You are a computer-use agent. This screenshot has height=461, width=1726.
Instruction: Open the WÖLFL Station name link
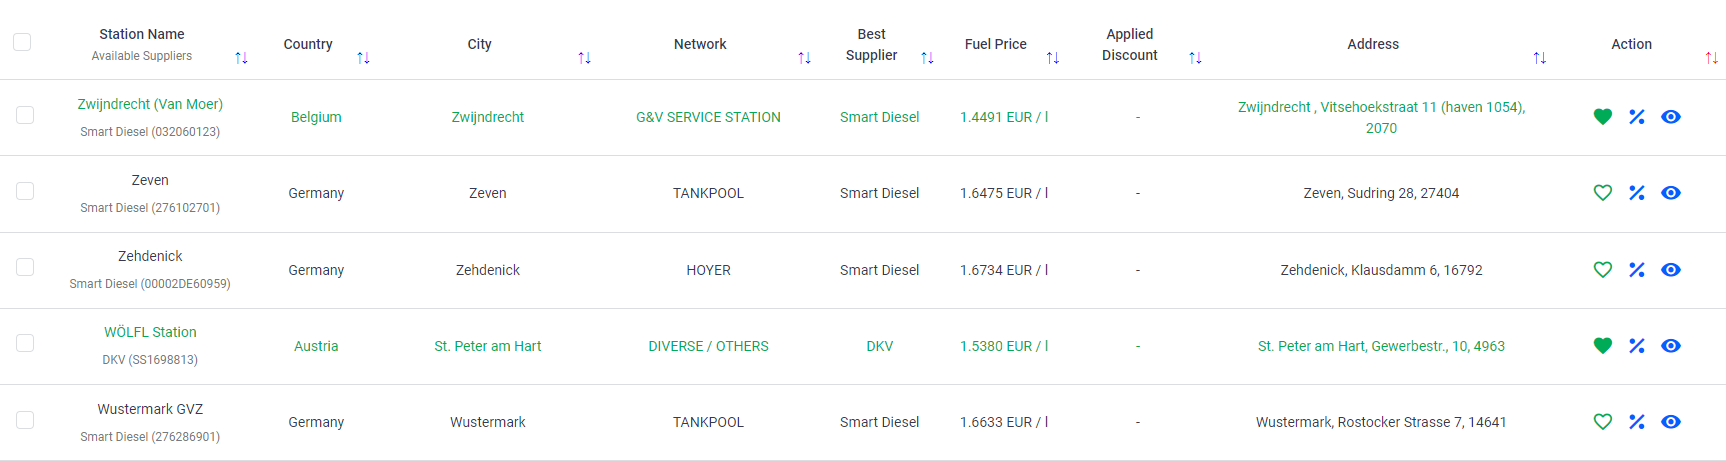(x=150, y=332)
